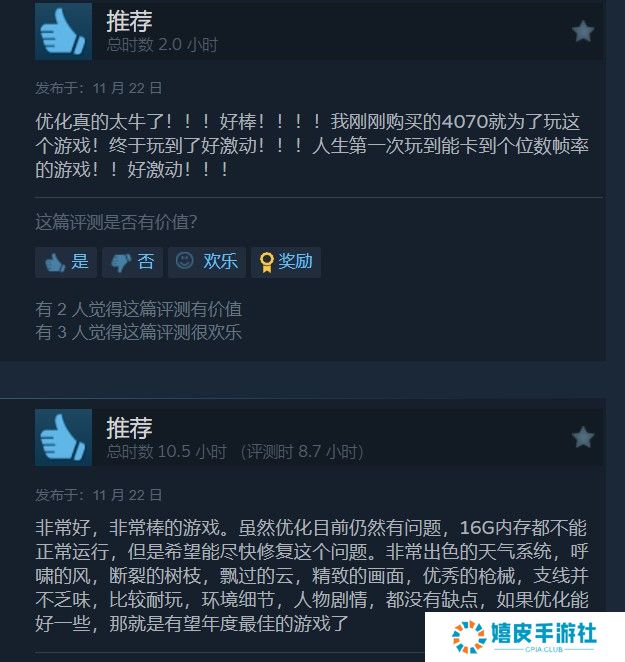Click the 嬉皮手游社 logo watermark
625x662 pixels.
(524, 637)
